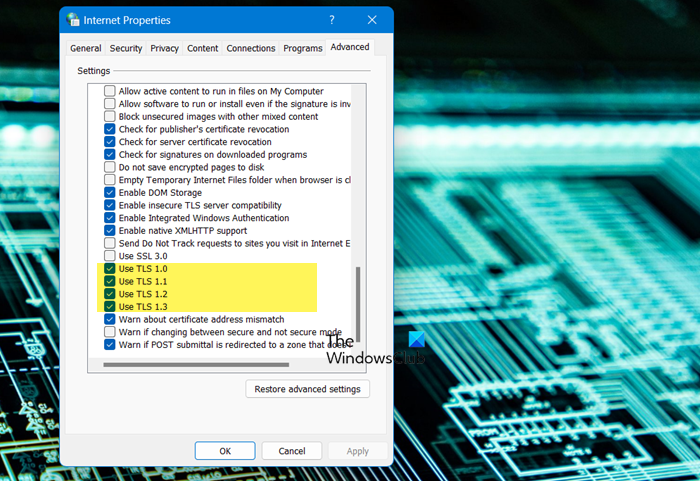Uncheck Use TLS 1.1 checkbox
The height and width of the screenshot is (481, 700).
point(109,281)
